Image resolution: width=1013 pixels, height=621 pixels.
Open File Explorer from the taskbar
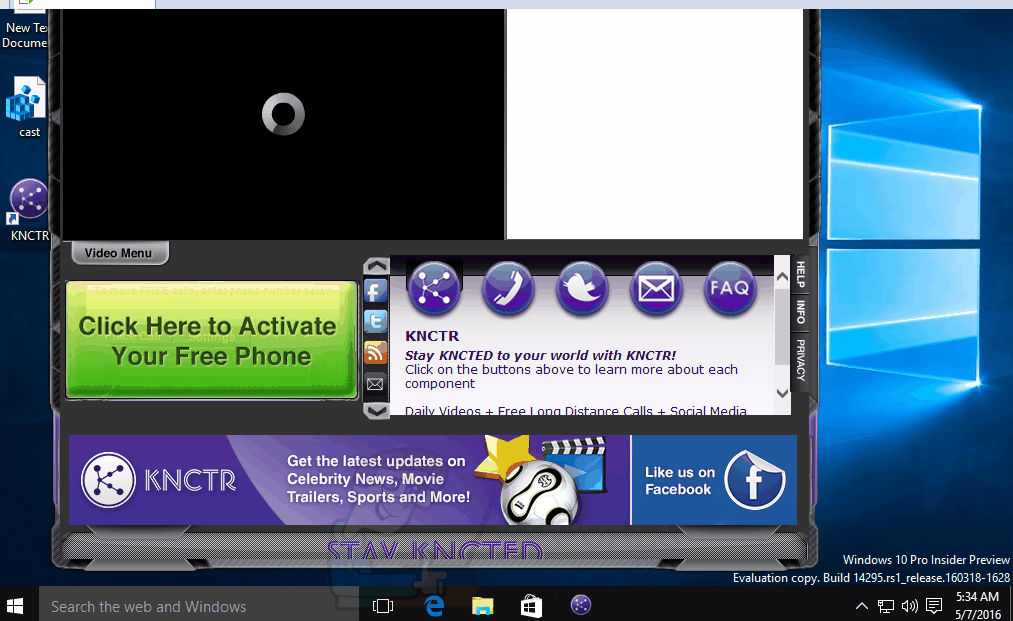(483, 606)
